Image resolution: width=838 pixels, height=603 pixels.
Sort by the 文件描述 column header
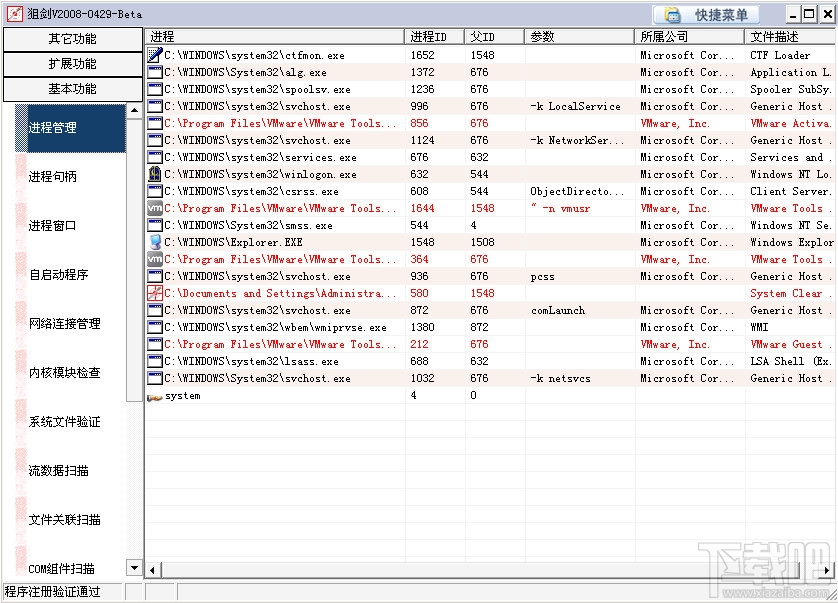click(x=790, y=37)
